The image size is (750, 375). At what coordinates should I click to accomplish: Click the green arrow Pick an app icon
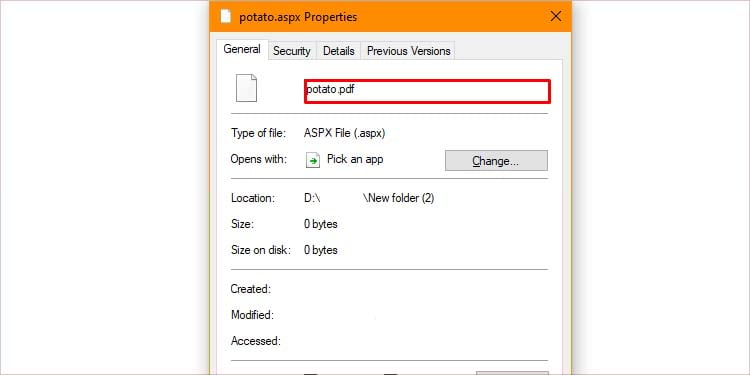click(x=312, y=160)
